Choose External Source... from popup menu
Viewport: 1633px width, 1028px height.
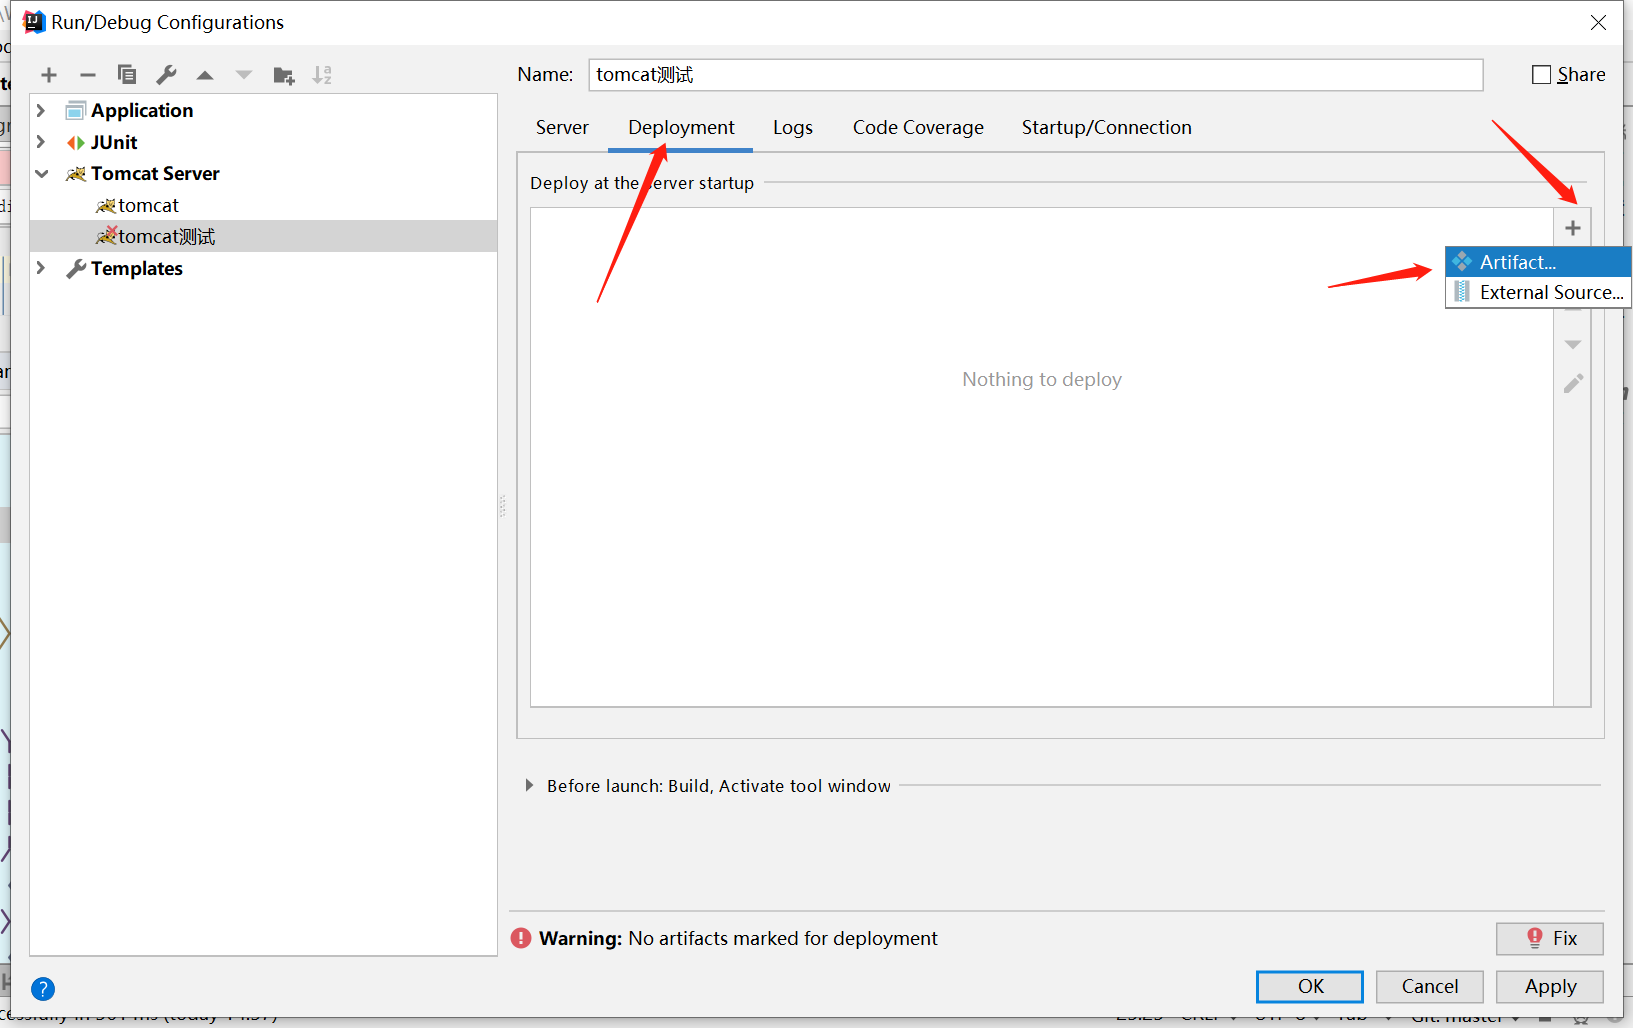point(1538,292)
